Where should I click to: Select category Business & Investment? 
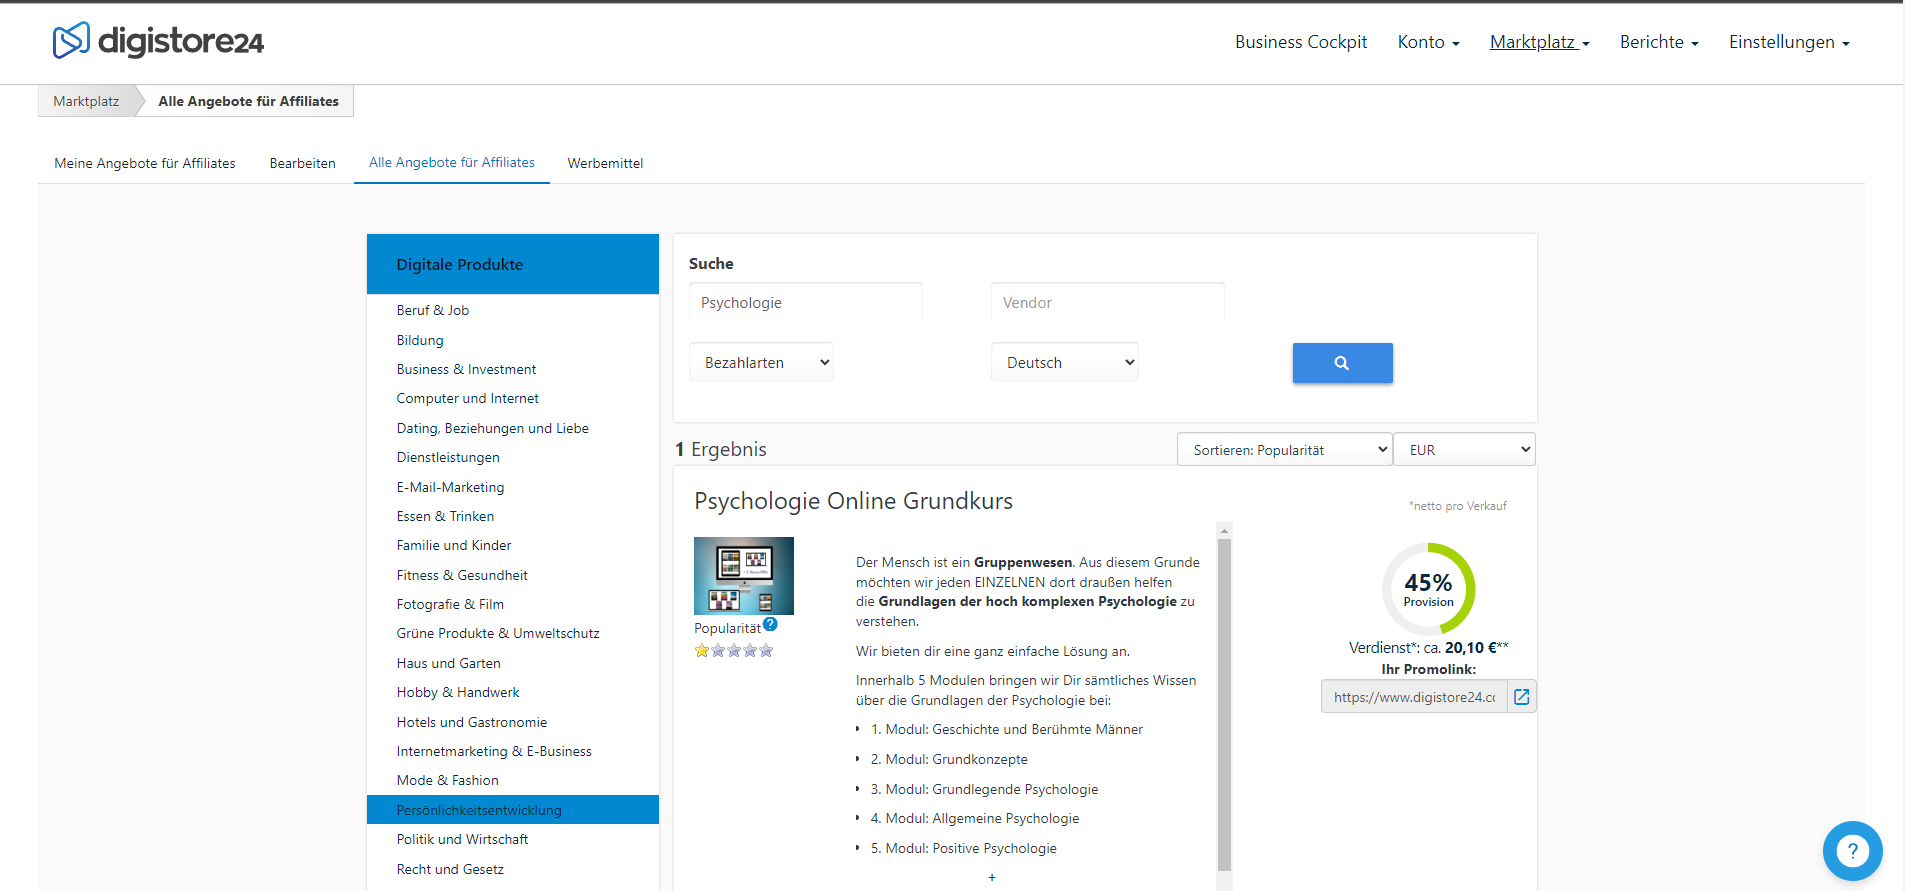click(x=466, y=369)
